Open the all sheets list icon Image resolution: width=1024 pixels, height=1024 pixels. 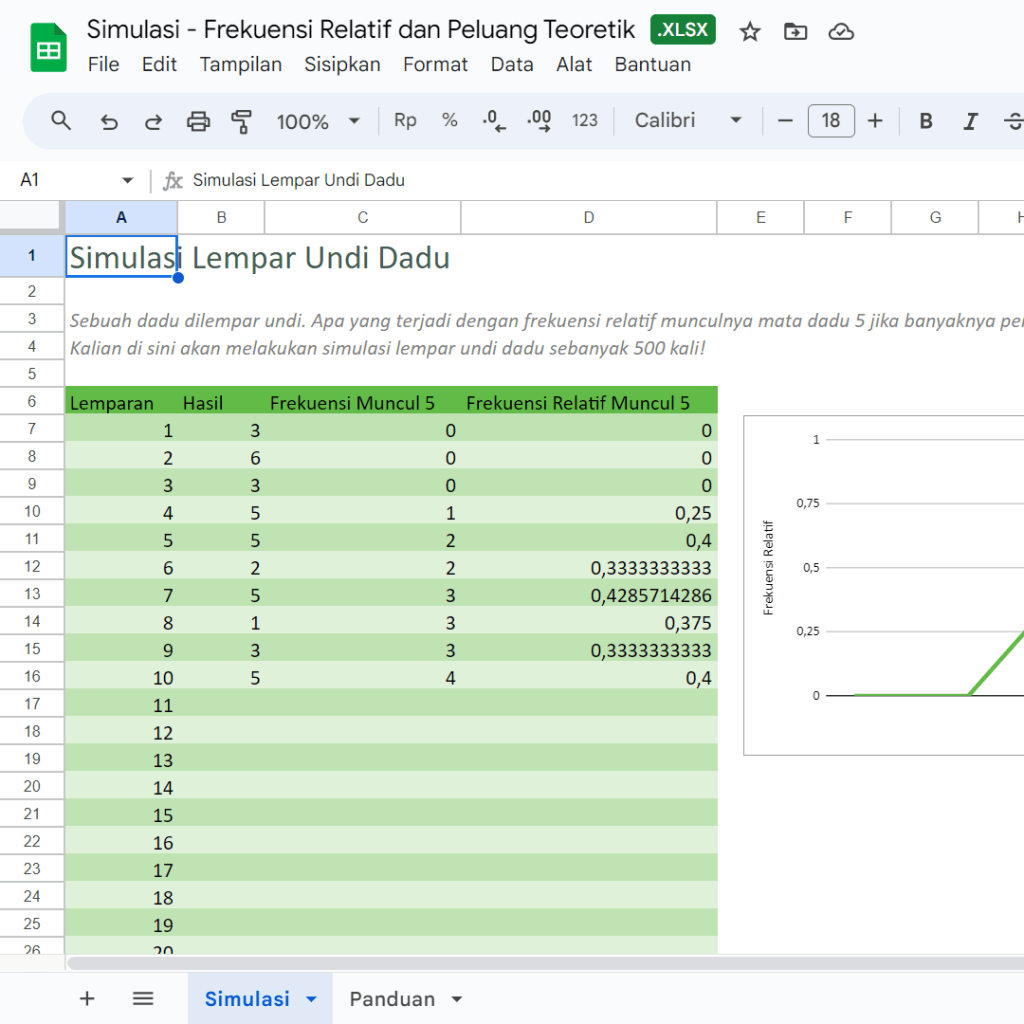click(143, 998)
